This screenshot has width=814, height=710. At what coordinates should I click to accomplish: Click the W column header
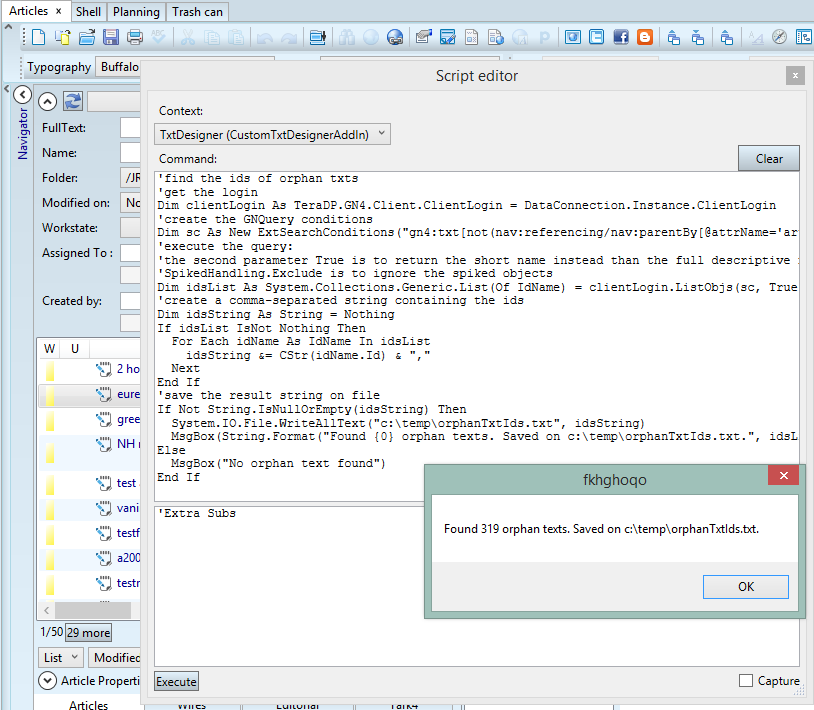(x=49, y=349)
